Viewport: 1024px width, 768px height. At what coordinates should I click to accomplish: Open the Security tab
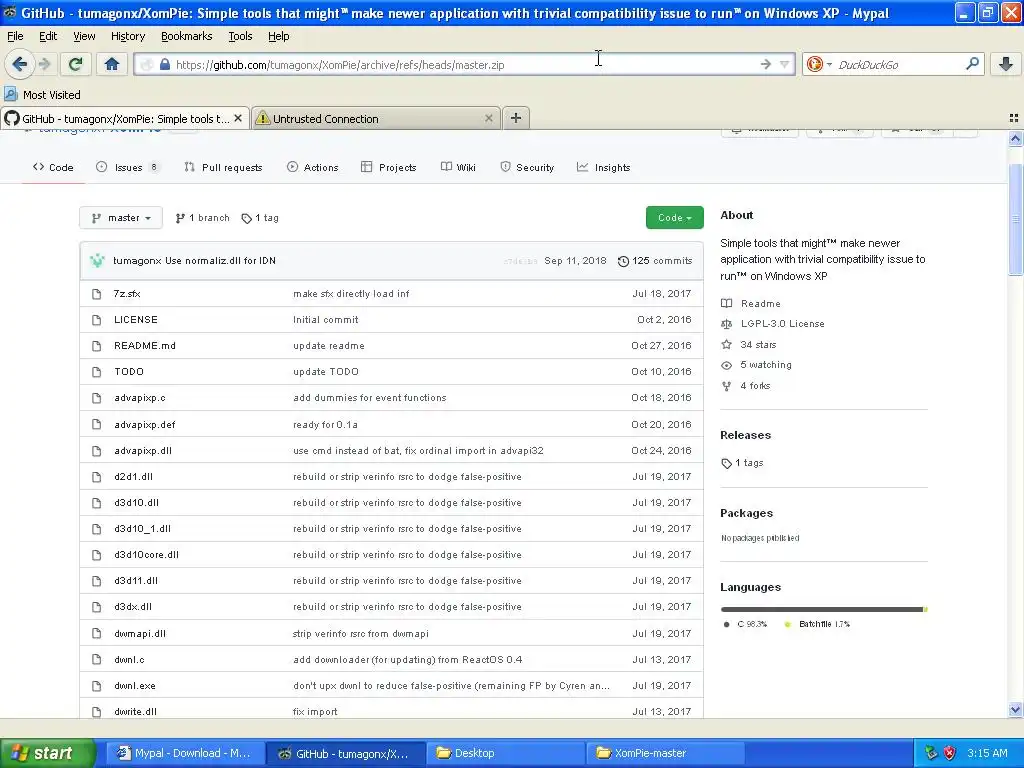(x=527, y=167)
